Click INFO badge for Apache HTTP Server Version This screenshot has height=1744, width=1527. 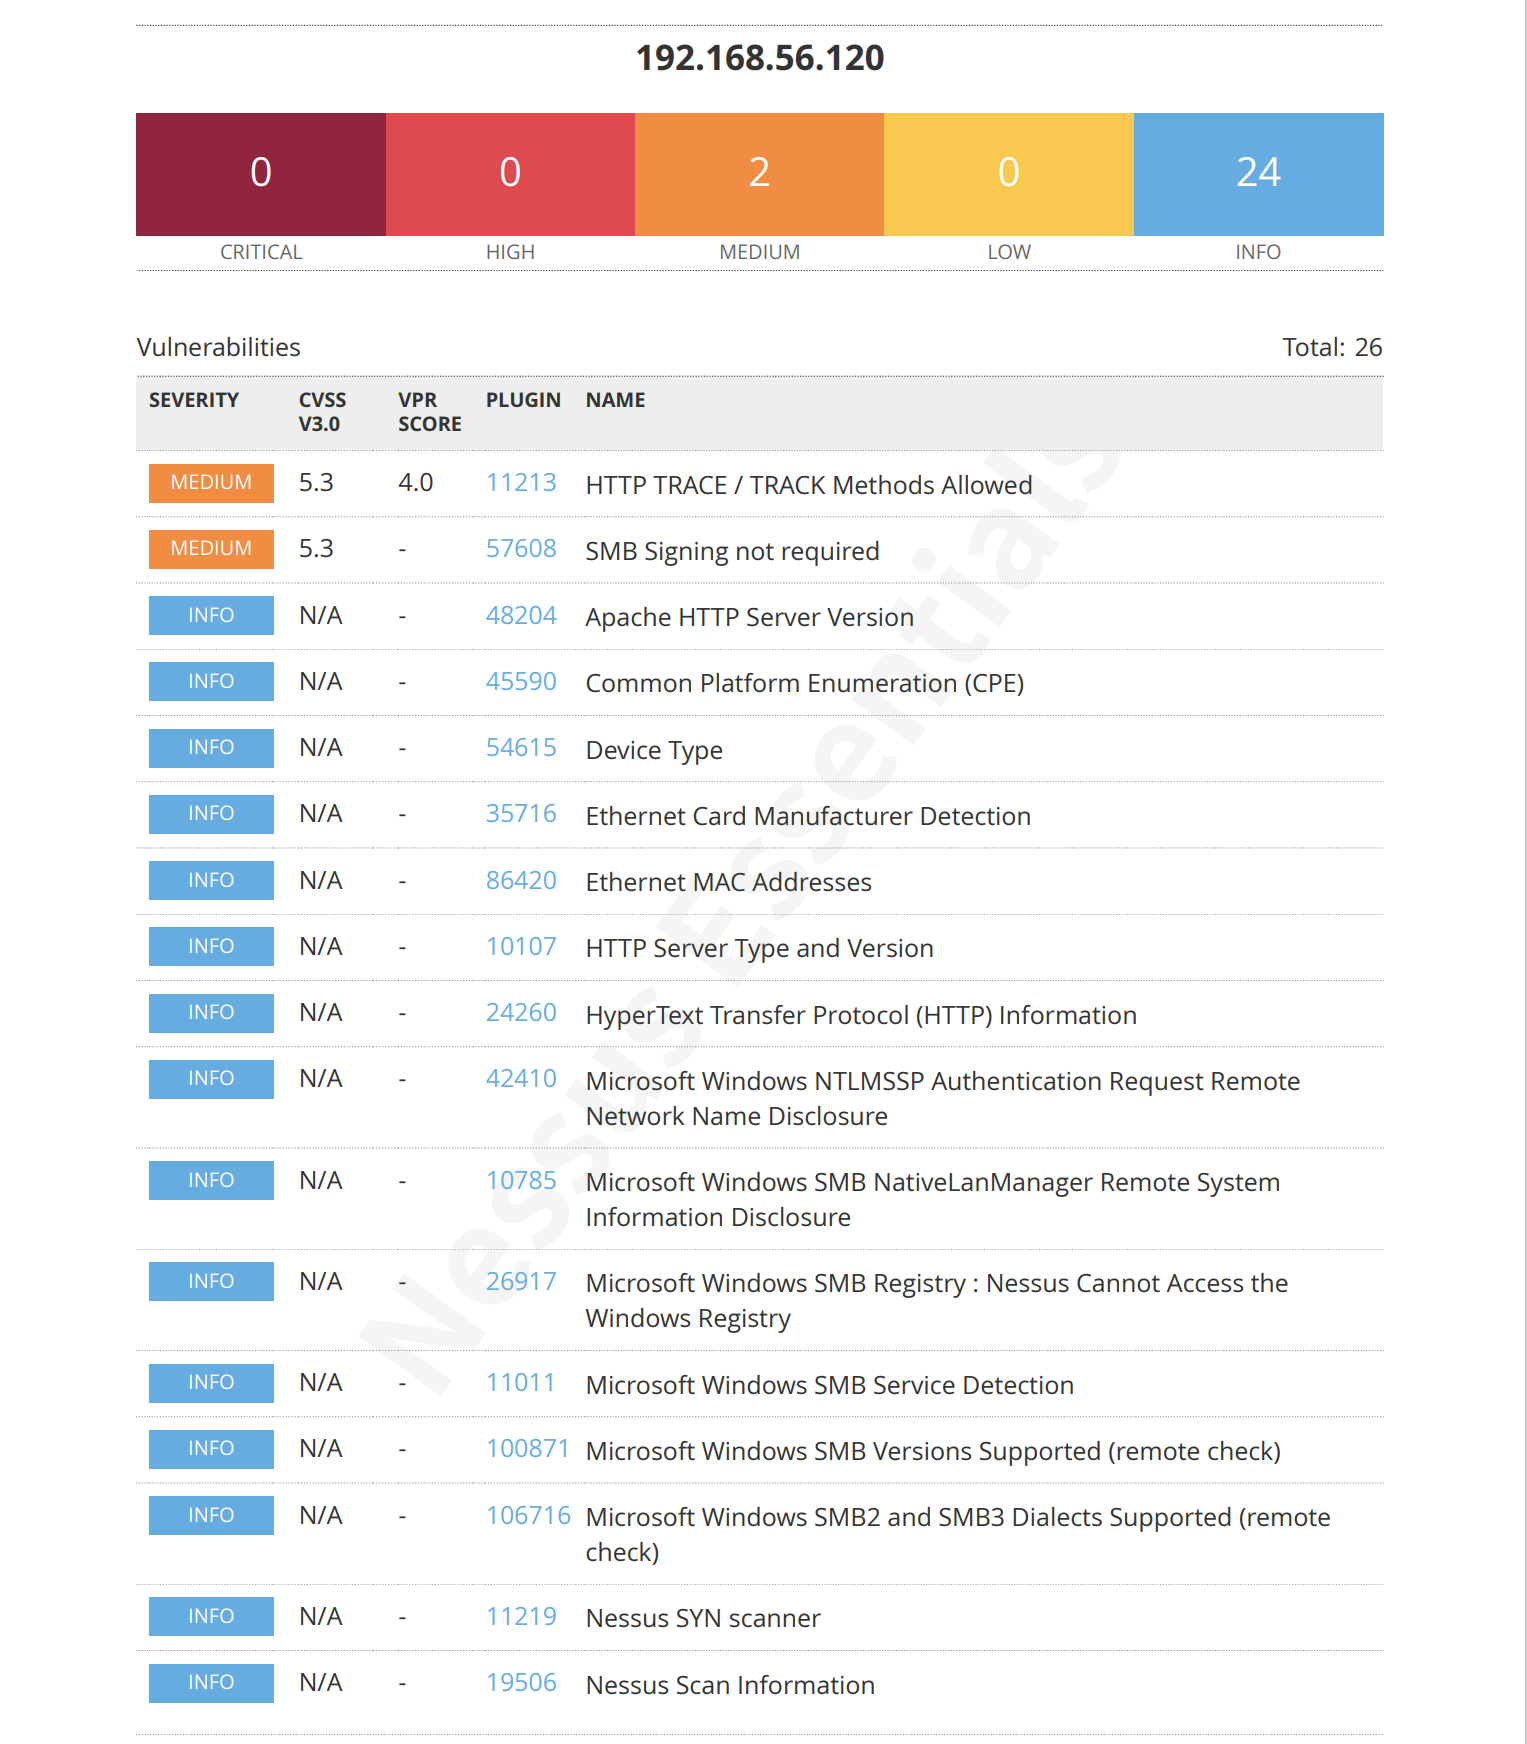(x=211, y=616)
